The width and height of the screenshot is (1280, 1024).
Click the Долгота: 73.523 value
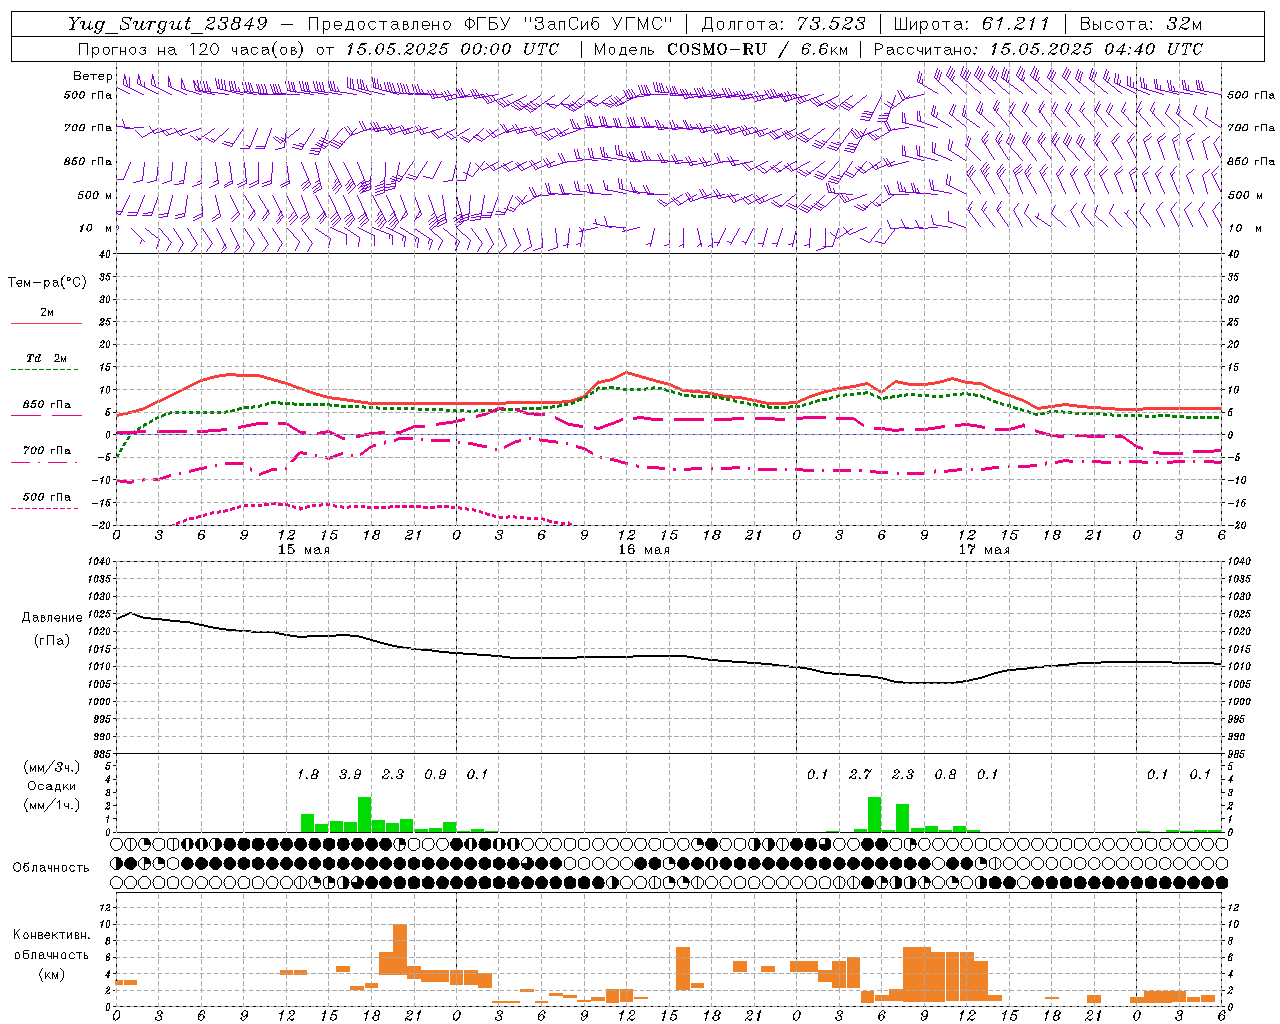pos(783,24)
